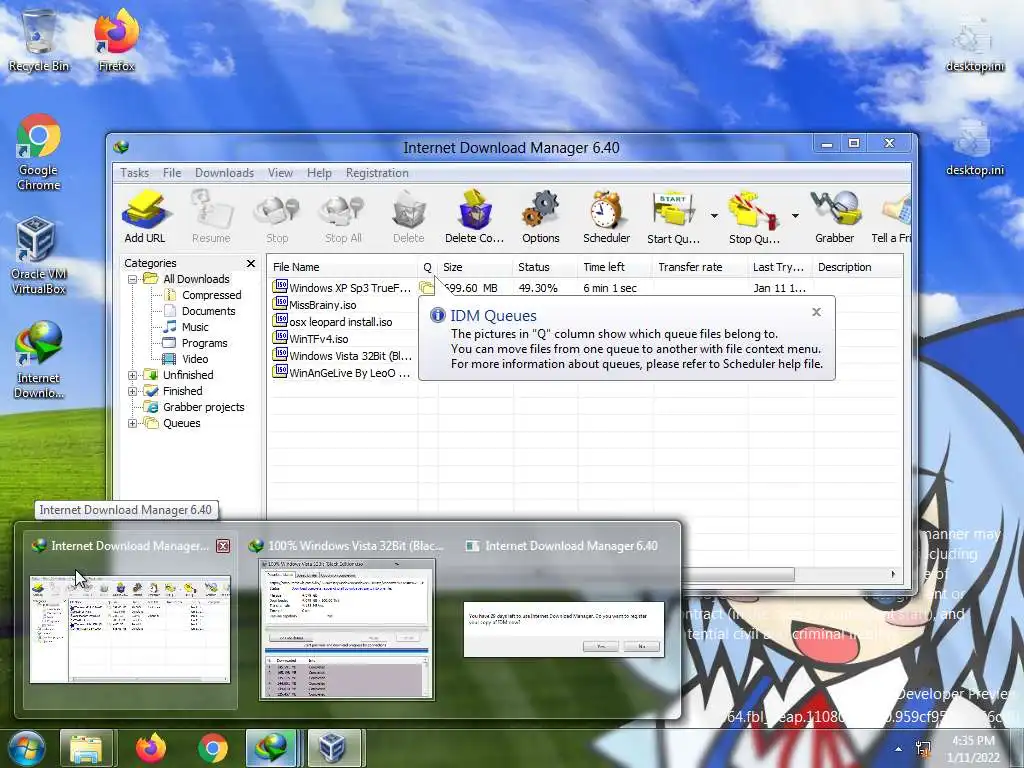Open the Recycle Bin desktop icon
The image size is (1024, 768).
39,40
